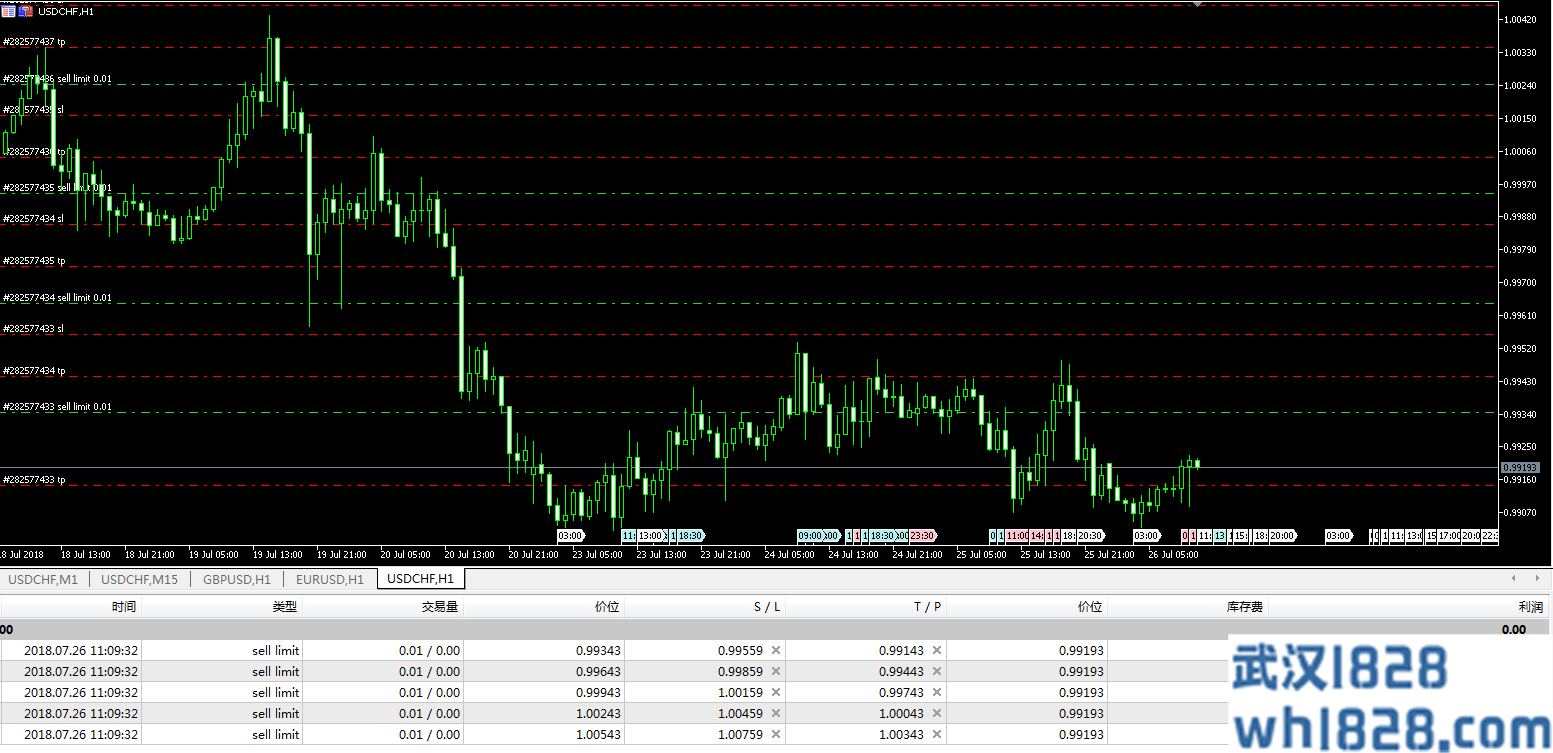Select the #282577433 sell limit order line label
Image resolution: width=1553 pixels, height=753 pixels.
point(57,407)
